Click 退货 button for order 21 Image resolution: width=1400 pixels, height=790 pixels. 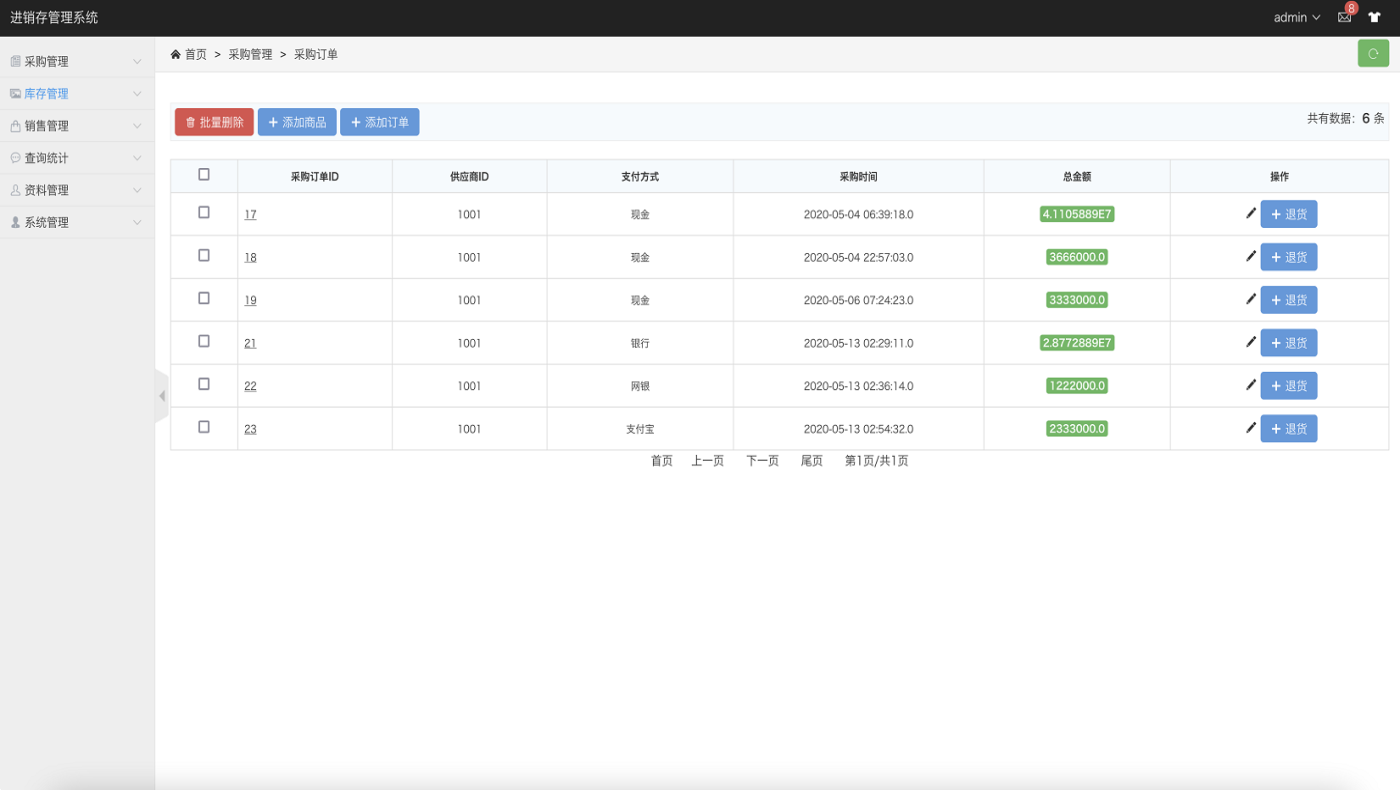pos(1289,343)
